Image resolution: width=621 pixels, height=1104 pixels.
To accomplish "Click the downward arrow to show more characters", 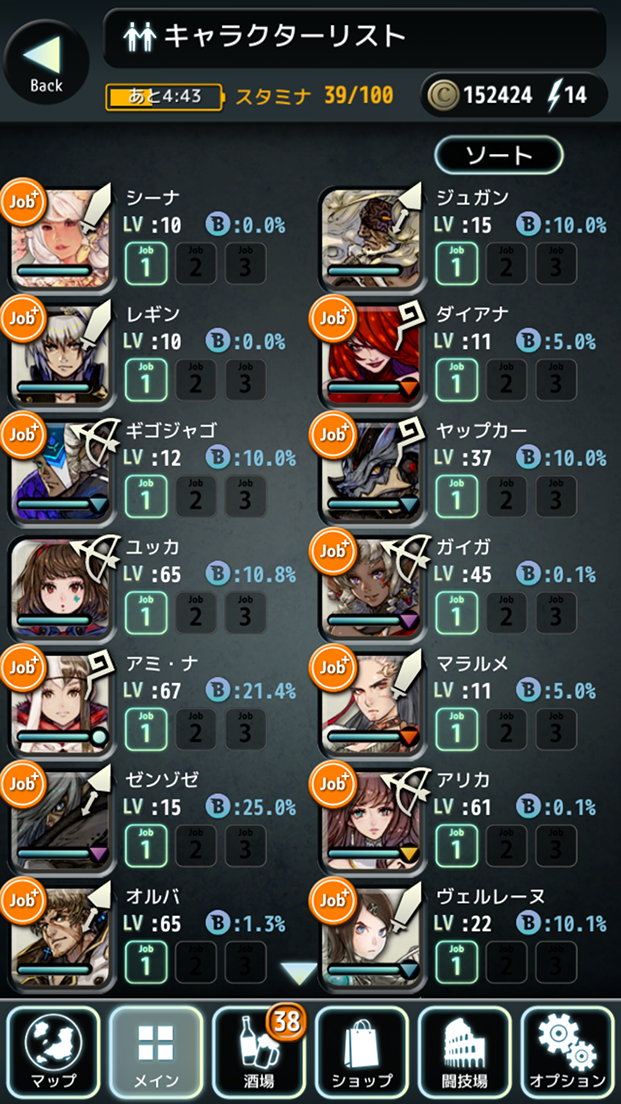I will click(299, 972).
